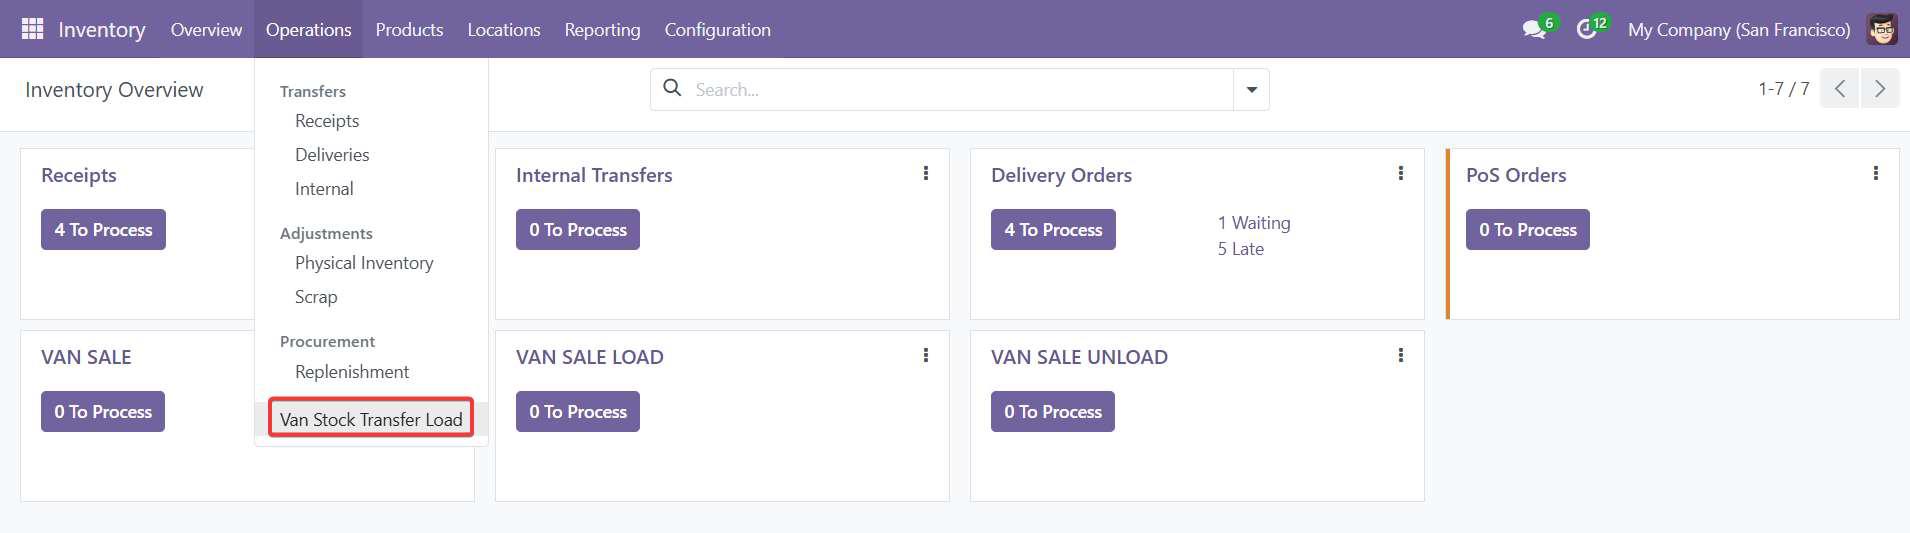Open the activities clock icon

1586,30
